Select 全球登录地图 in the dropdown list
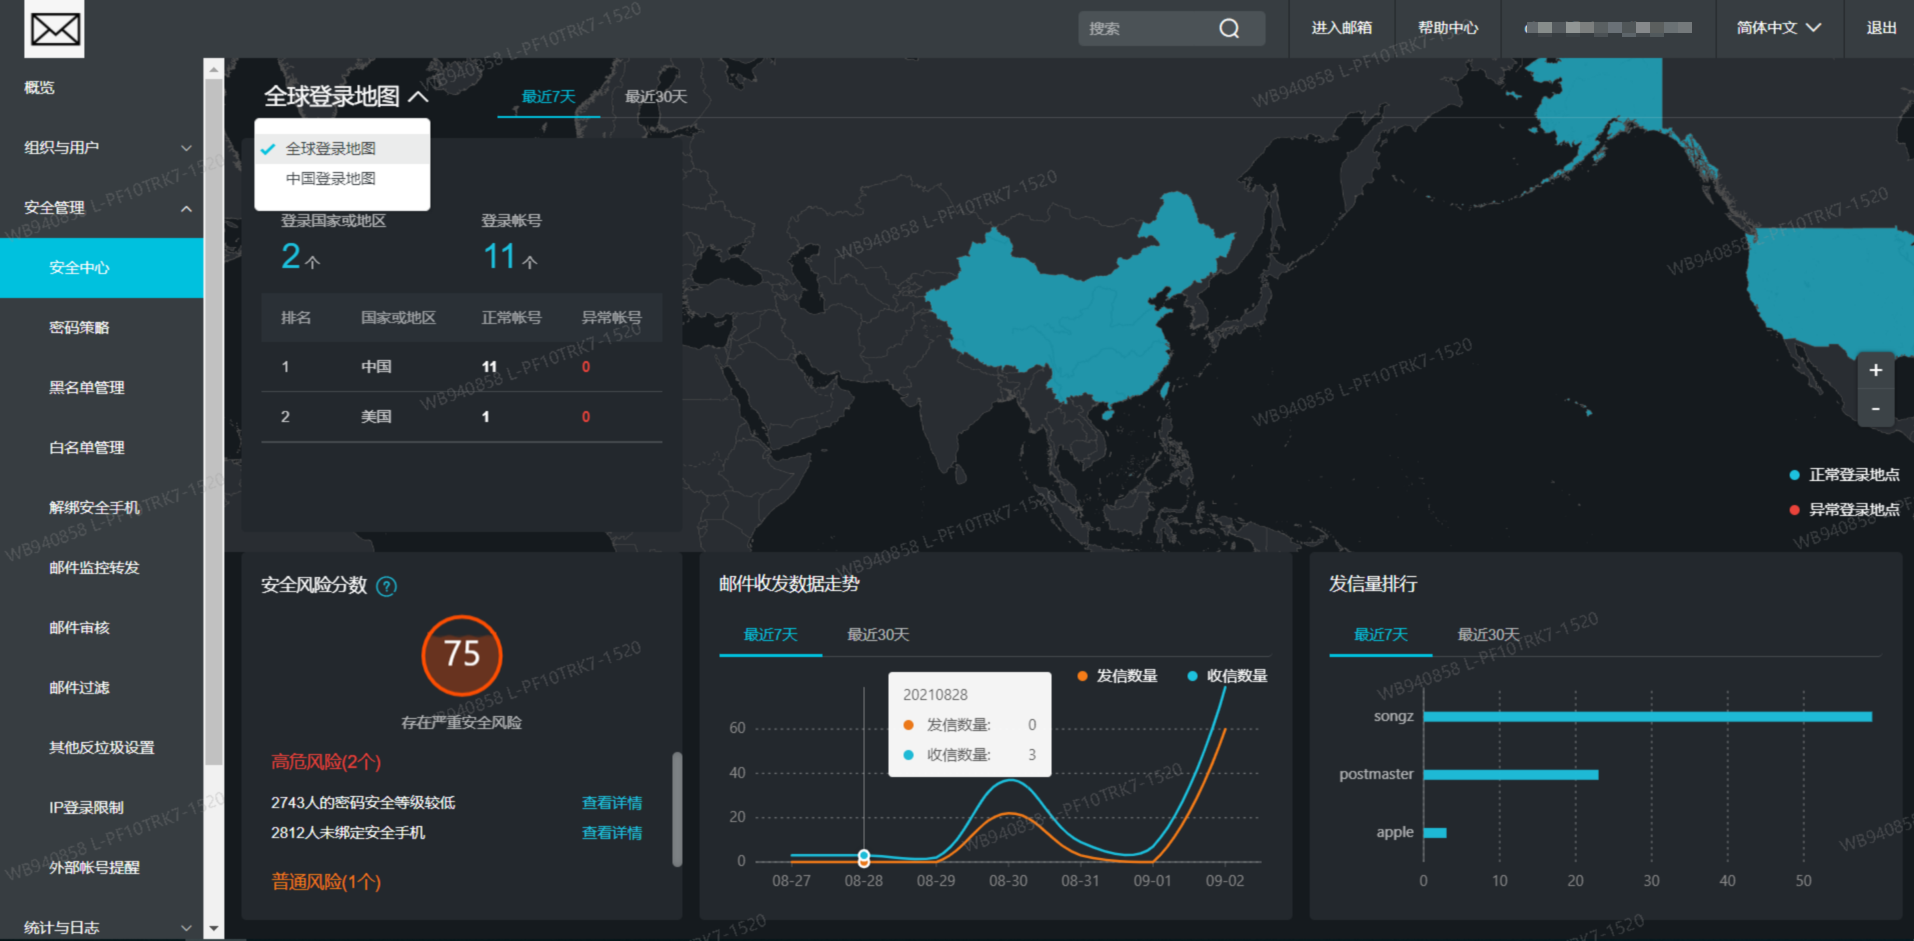 point(342,149)
